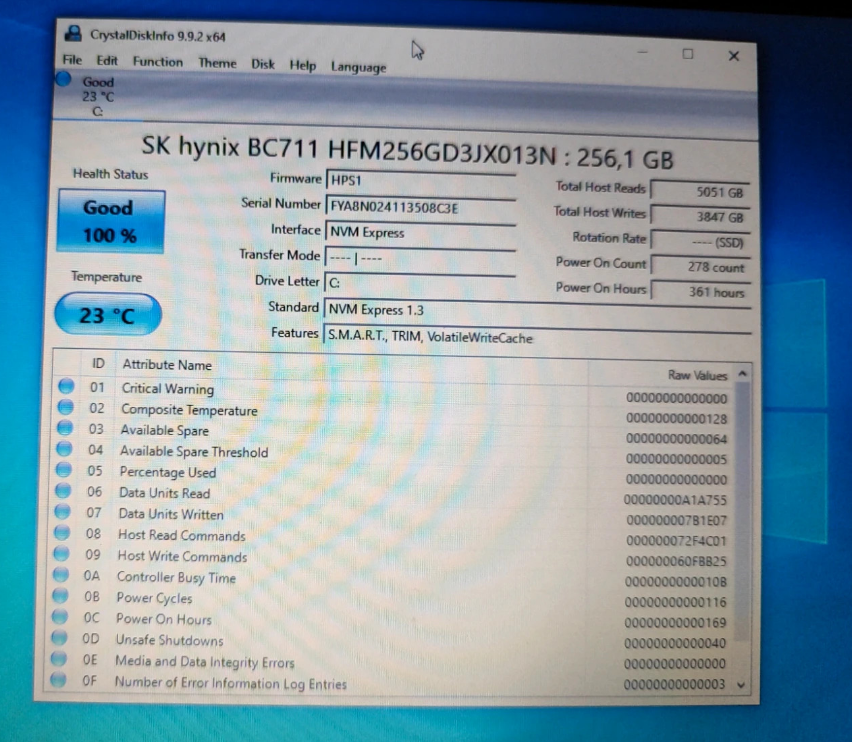Select the Composite Temperature attribute name
Viewport: 852px width, 742px height.
click(x=189, y=410)
